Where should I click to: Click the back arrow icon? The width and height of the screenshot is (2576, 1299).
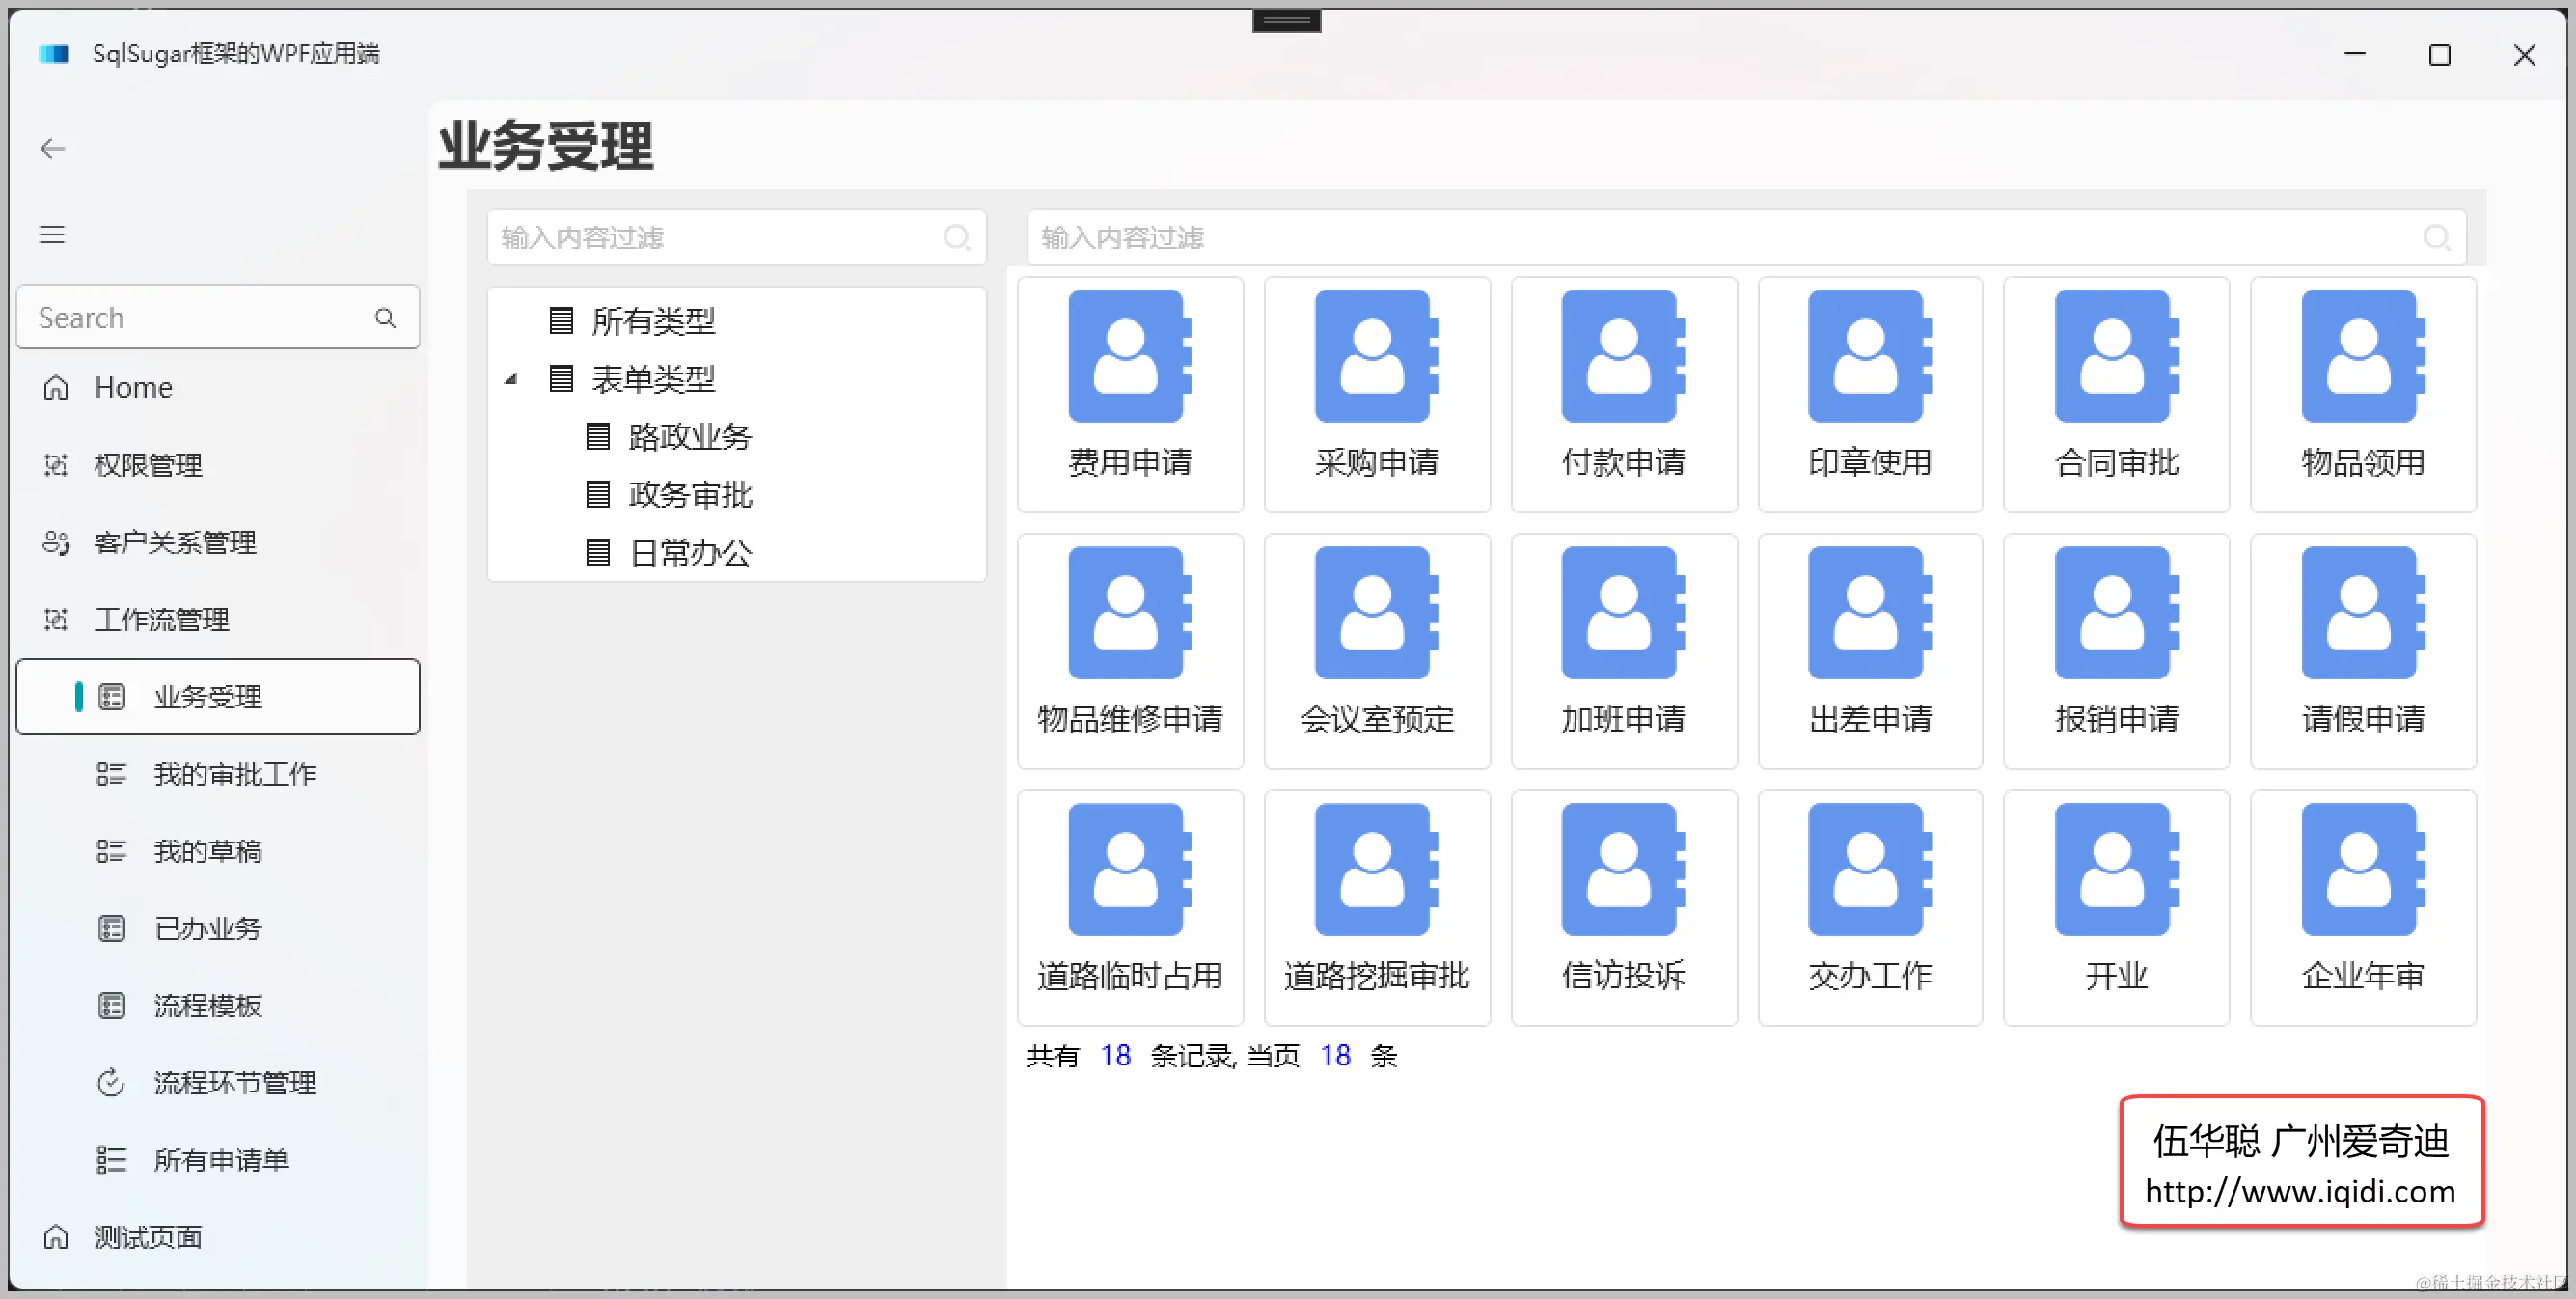tap(52, 149)
